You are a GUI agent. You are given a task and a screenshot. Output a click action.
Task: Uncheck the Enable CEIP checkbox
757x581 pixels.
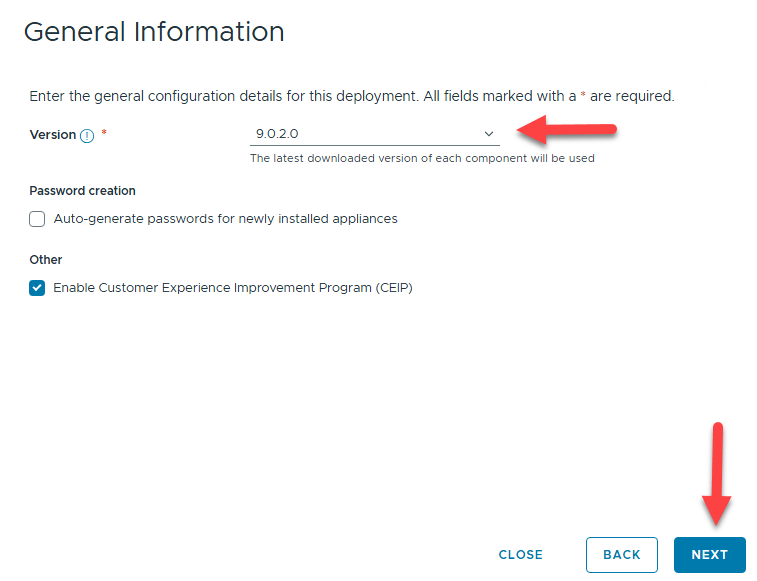tap(37, 288)
